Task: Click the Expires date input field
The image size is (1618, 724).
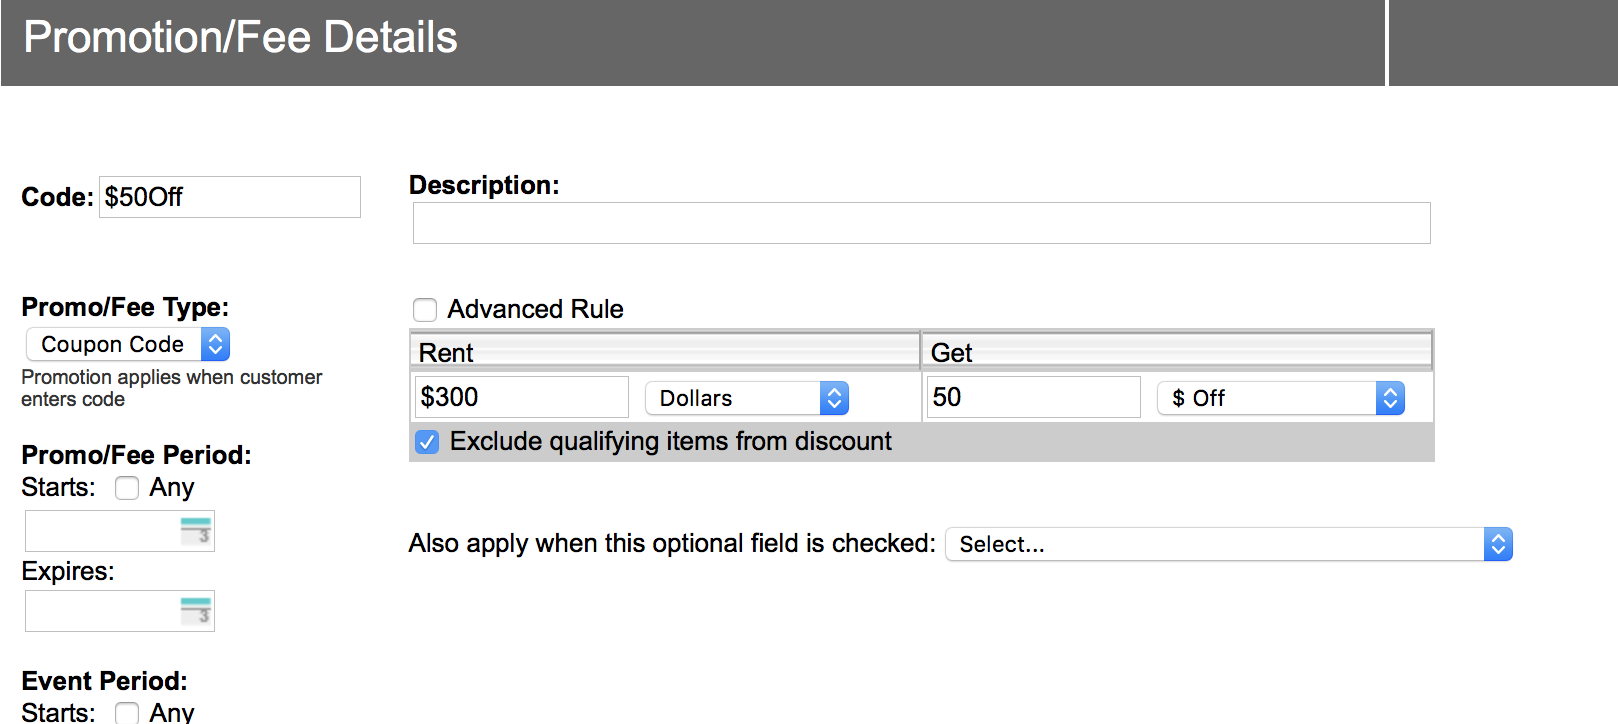Action: click(x=120, y=611)
